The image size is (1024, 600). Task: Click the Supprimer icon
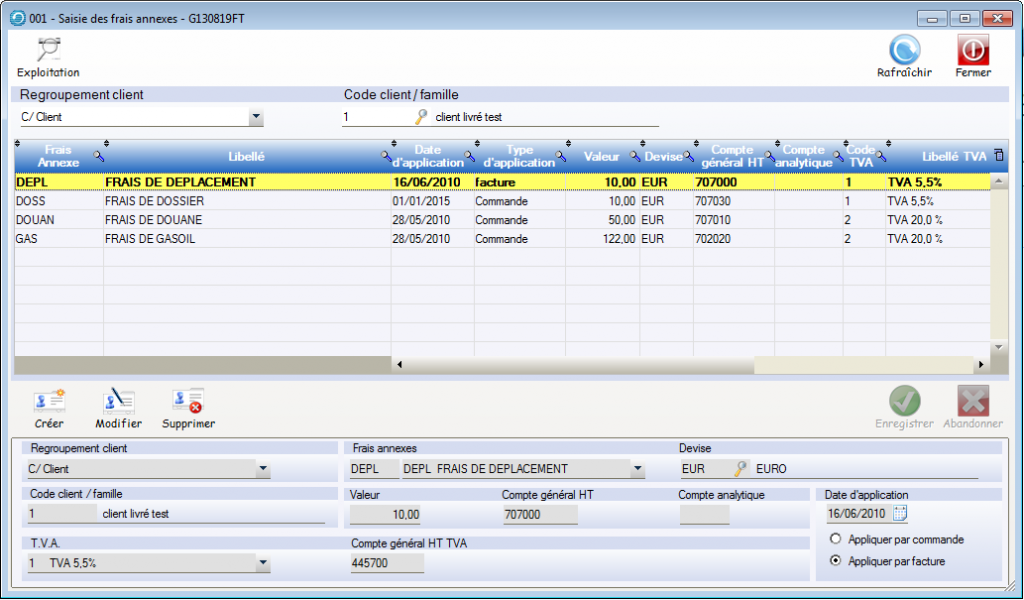[x=187, y=402]
